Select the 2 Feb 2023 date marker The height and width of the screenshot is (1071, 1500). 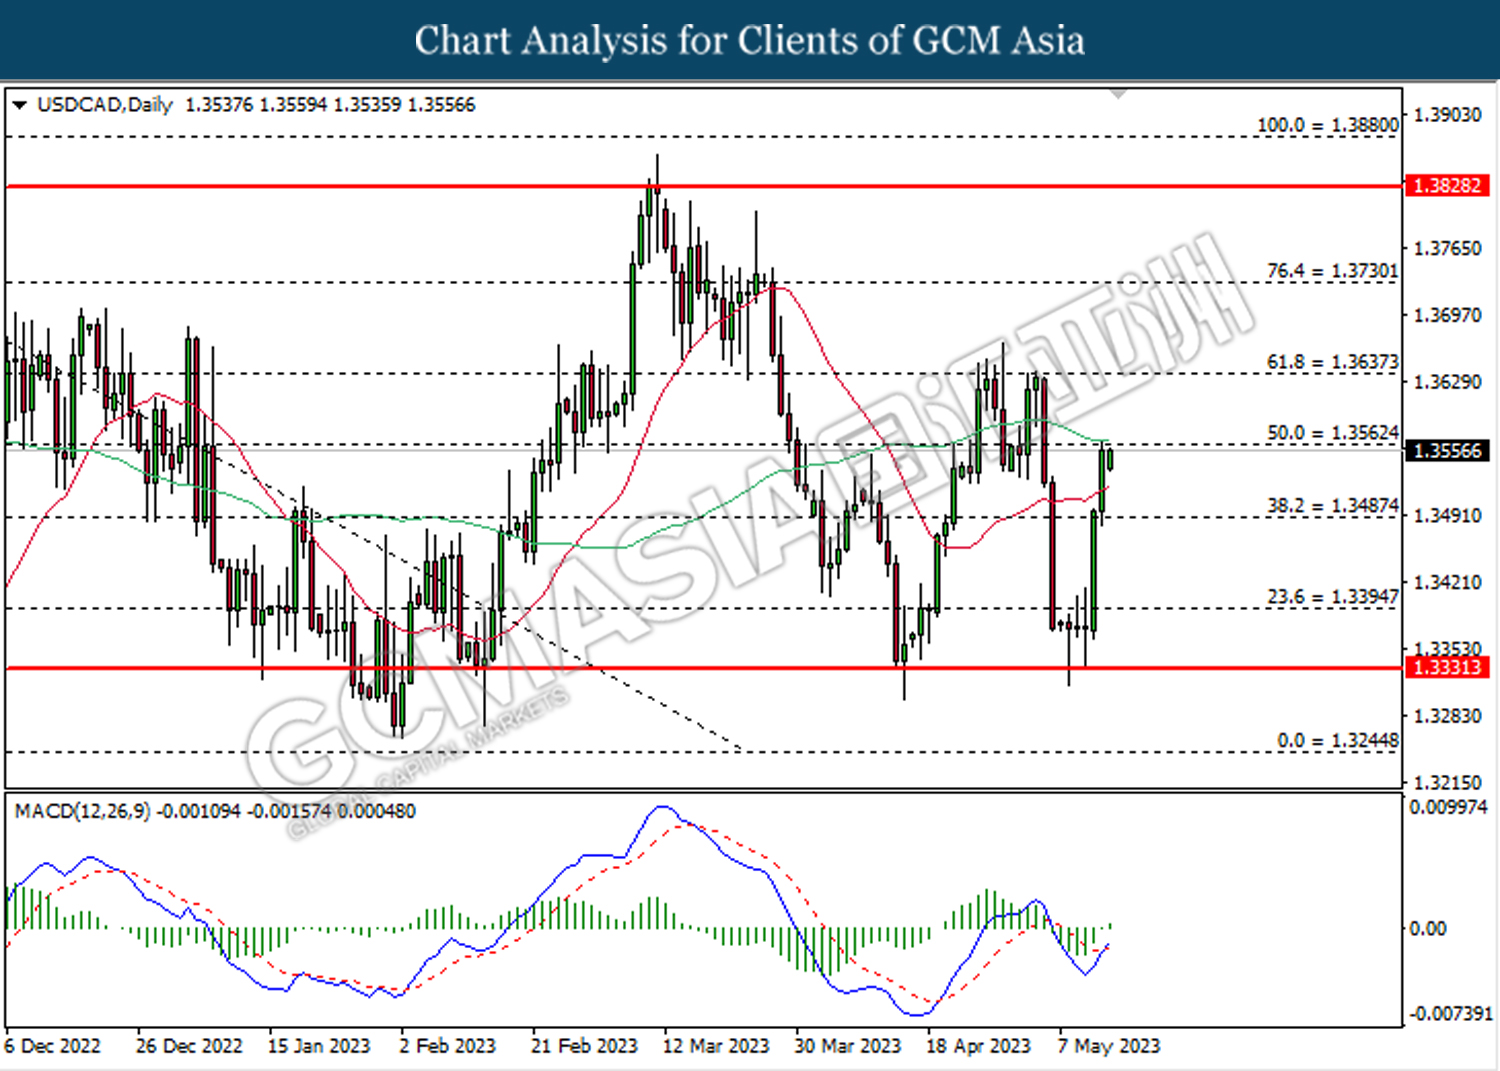tap(447, 1046)
